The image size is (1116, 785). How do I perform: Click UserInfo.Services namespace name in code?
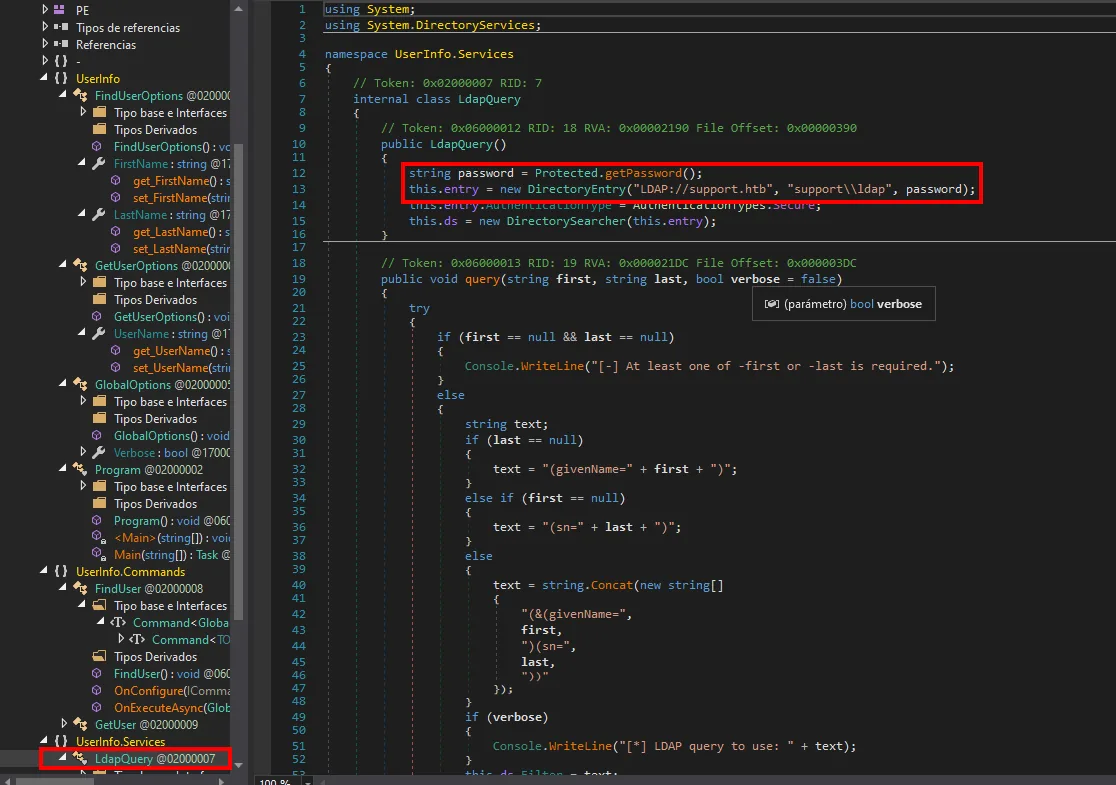454,54
